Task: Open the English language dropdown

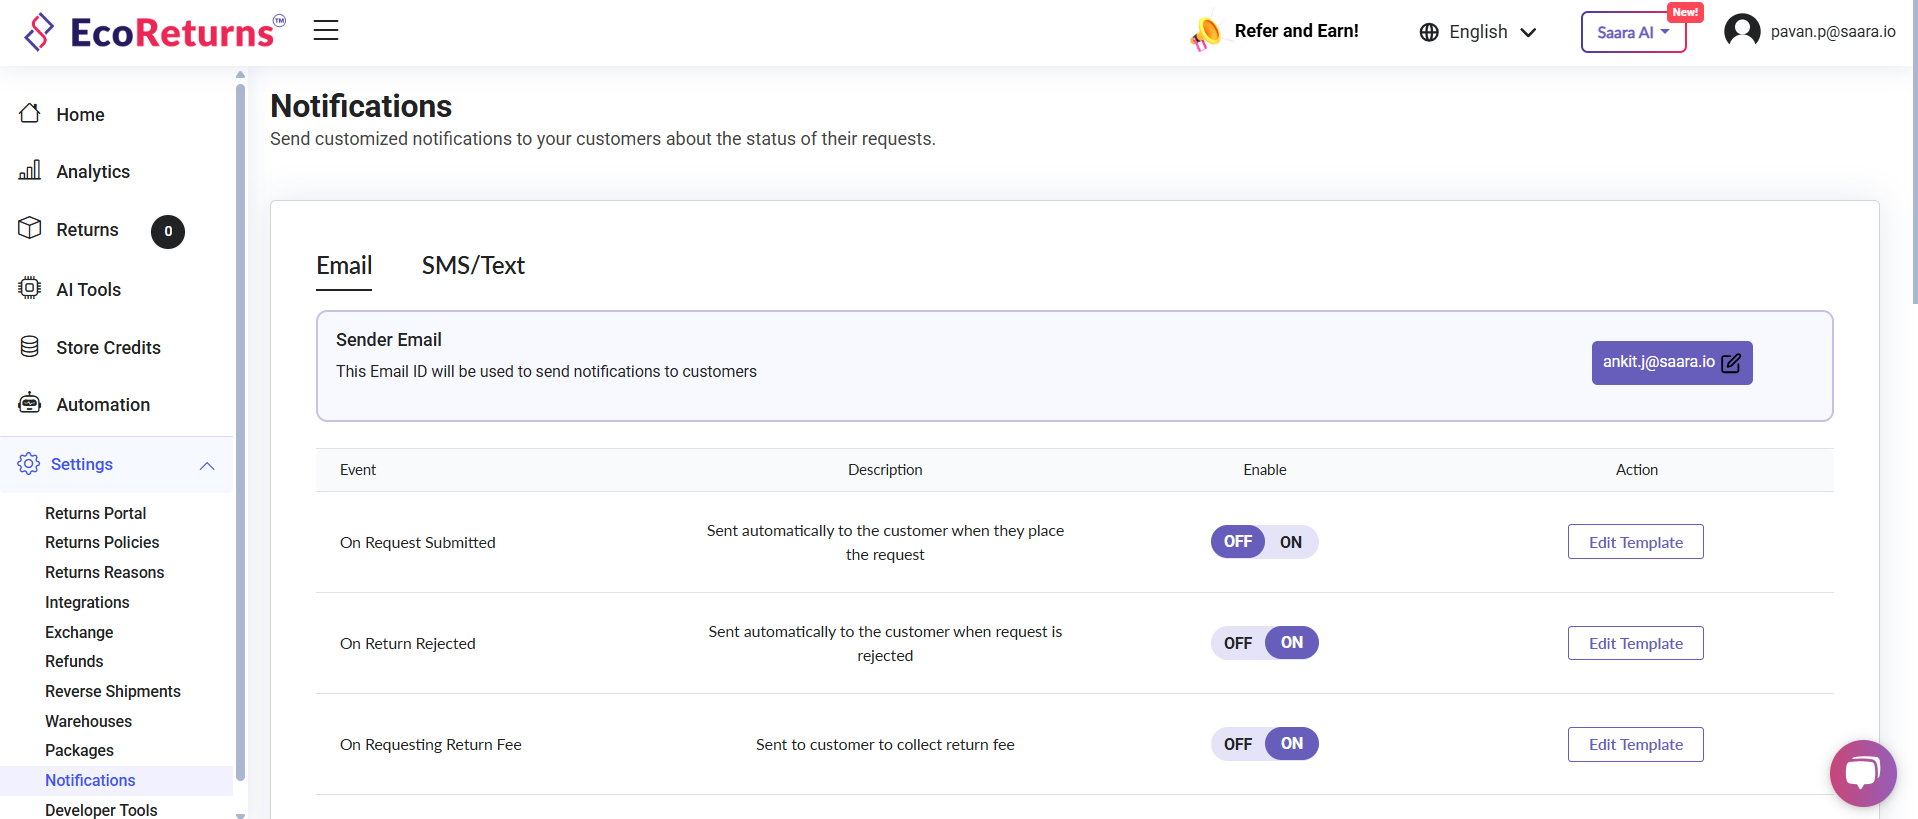Action: [1477, 32]
